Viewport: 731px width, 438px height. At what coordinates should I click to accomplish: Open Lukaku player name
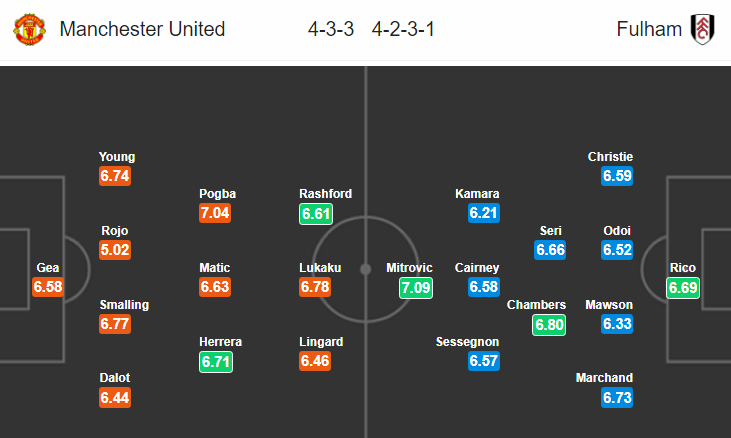point(320,267)
